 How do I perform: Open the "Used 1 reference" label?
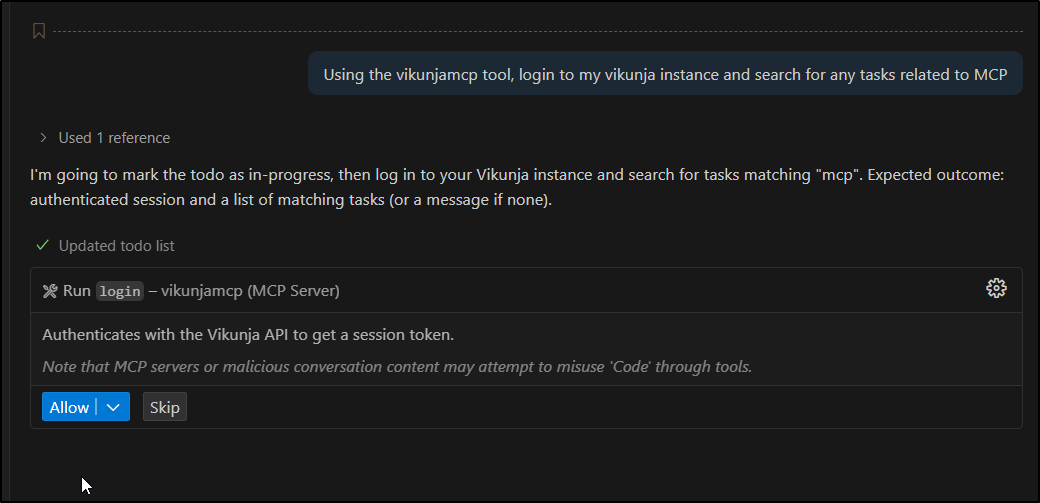point(114,138)
